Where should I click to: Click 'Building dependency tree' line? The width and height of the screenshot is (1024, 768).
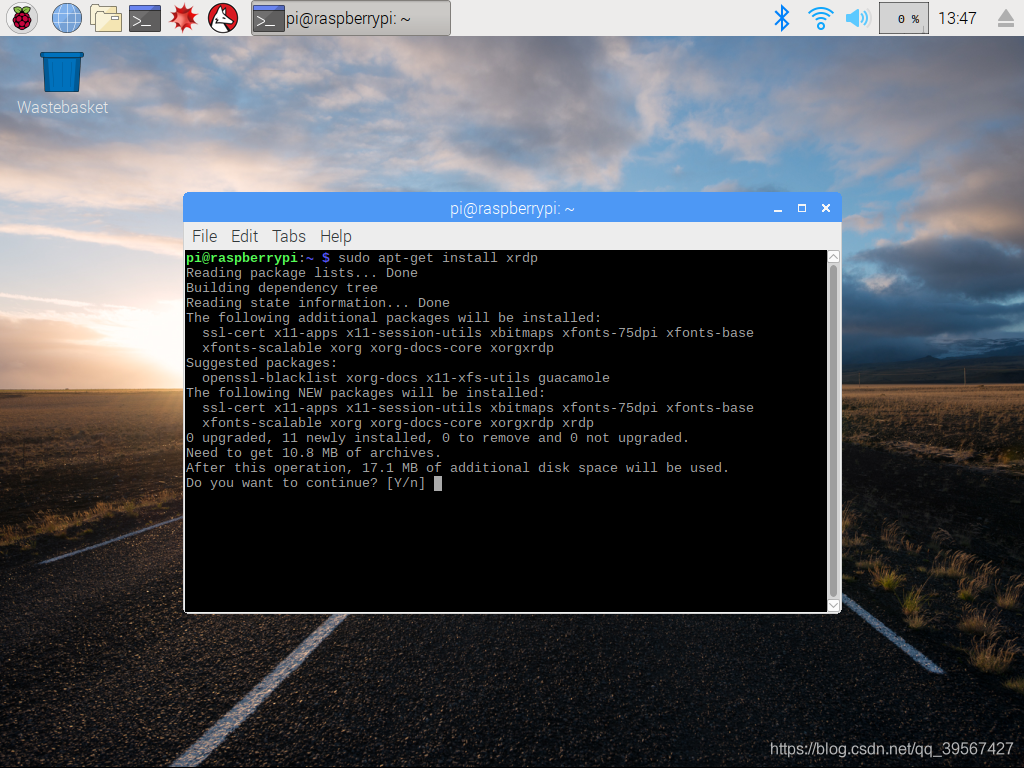[x=281, y=288]
